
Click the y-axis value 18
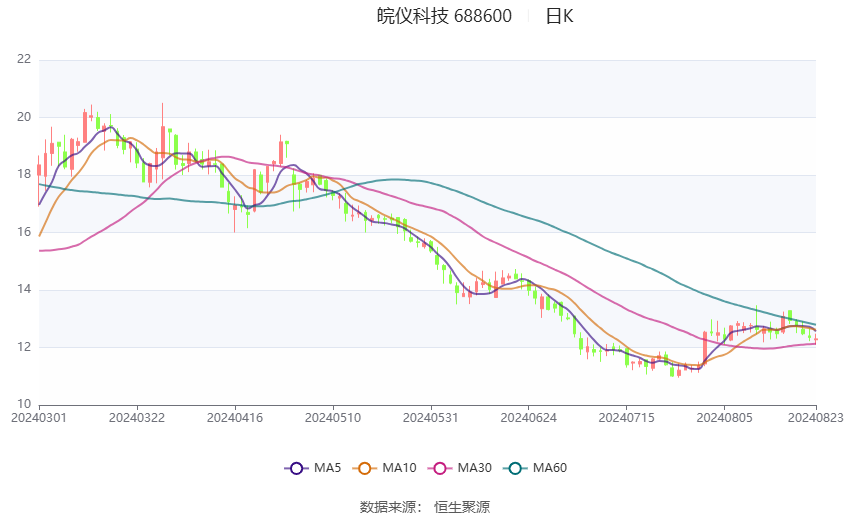pos(24,174)
